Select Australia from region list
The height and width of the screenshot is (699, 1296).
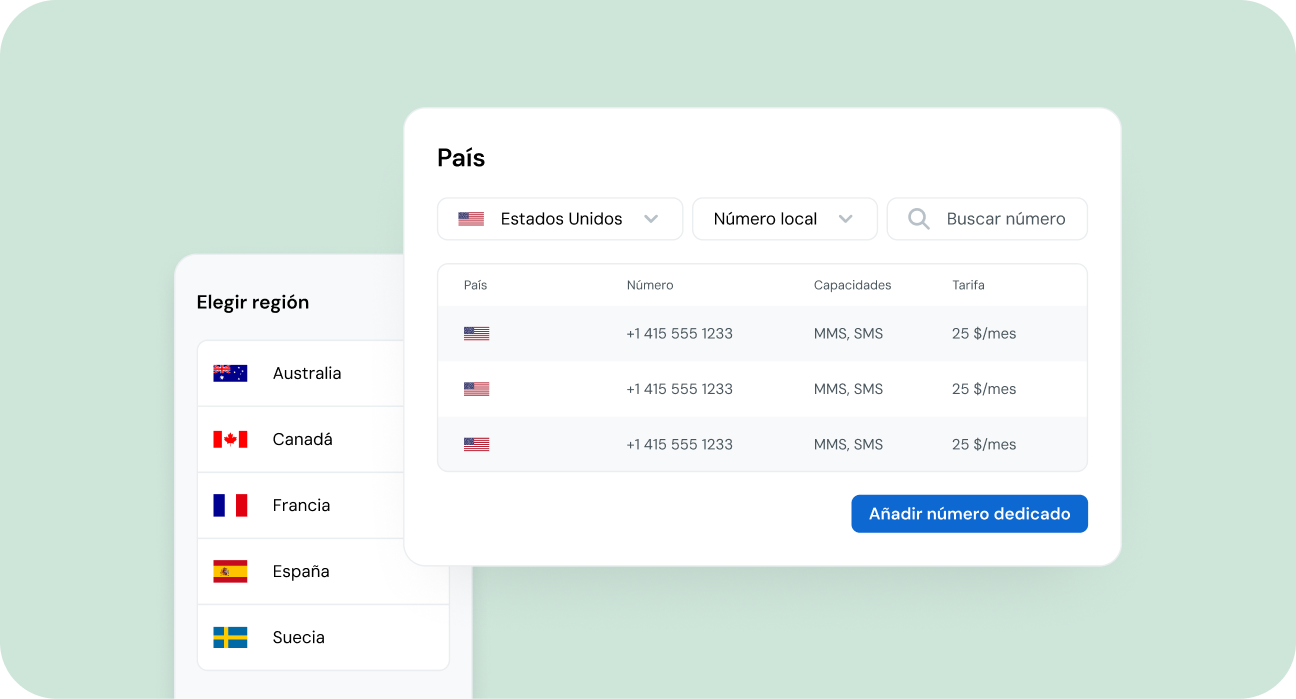(x=306, y=373)
